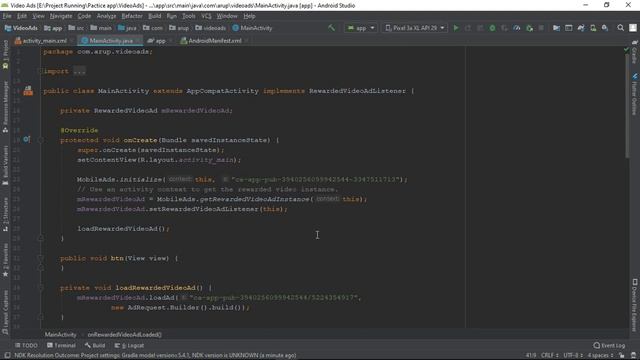Click the user avatar icon in toolbar

(x=633, y=28)
